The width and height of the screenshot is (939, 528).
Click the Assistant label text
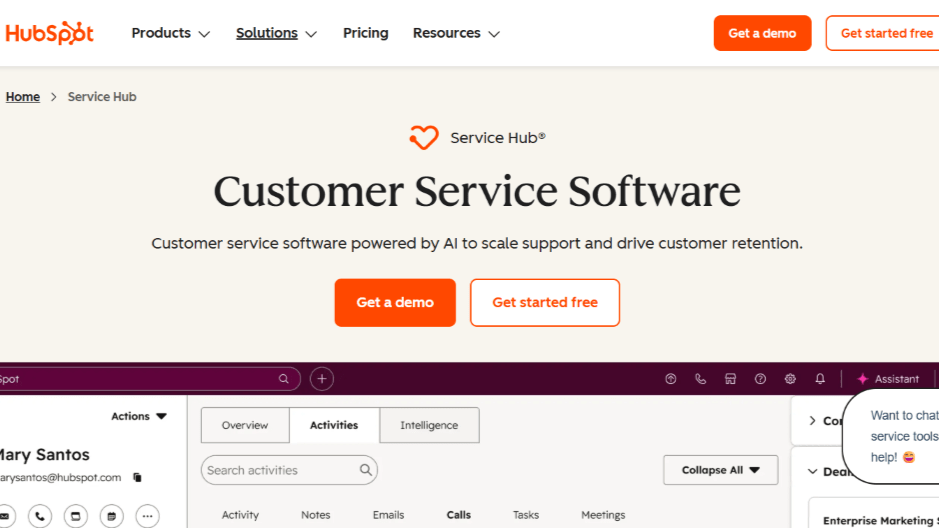tap(896, 379)
